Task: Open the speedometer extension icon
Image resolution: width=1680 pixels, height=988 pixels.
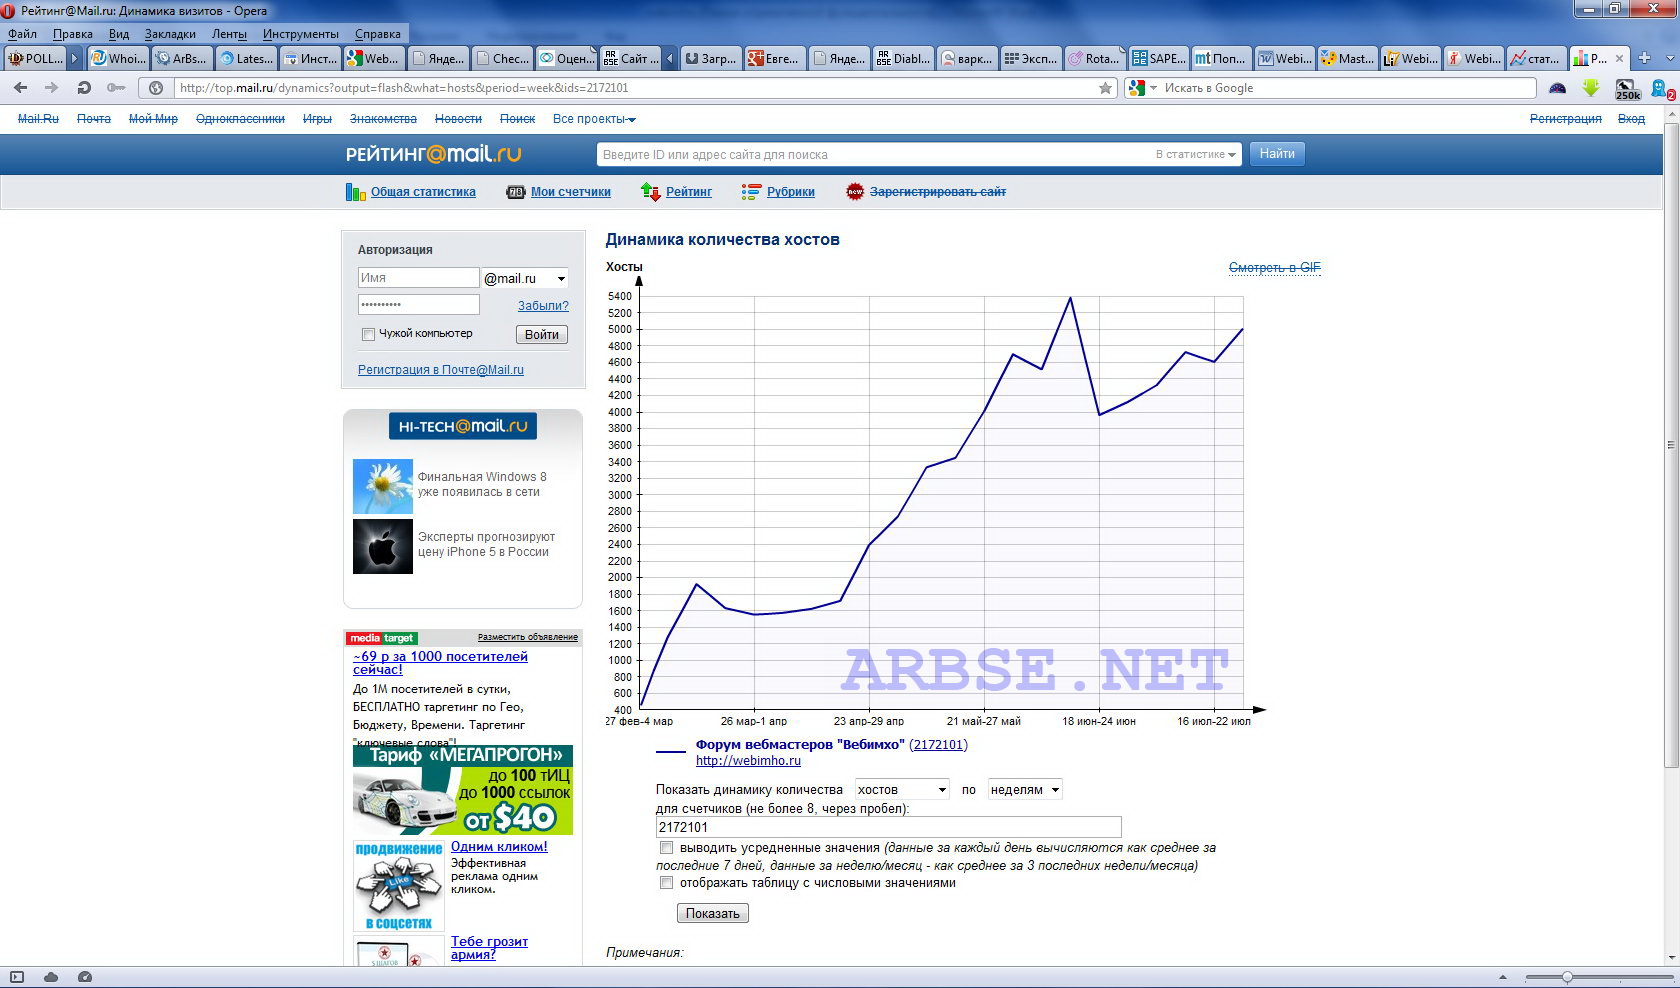Action: (1557, 88)
